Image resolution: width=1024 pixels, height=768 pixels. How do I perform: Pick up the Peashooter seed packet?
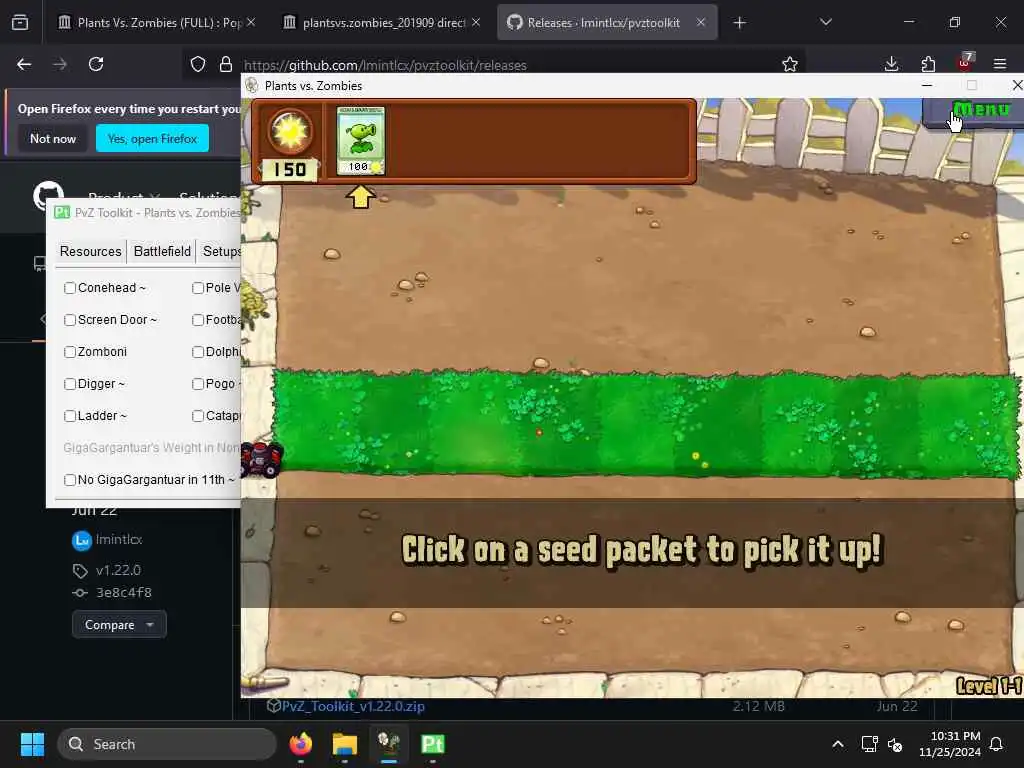click(360, 140)
